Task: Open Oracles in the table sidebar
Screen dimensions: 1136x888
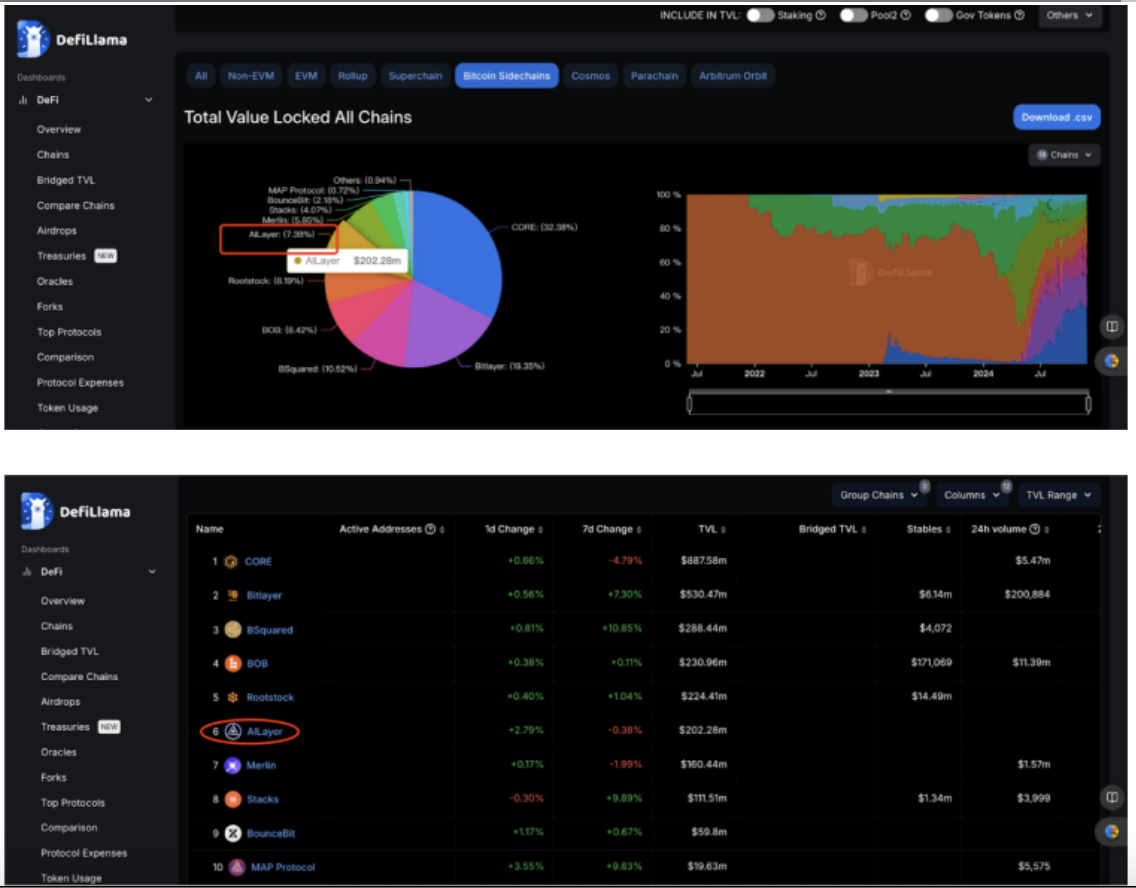Action: pyautogui.click(x=59, y=752)
